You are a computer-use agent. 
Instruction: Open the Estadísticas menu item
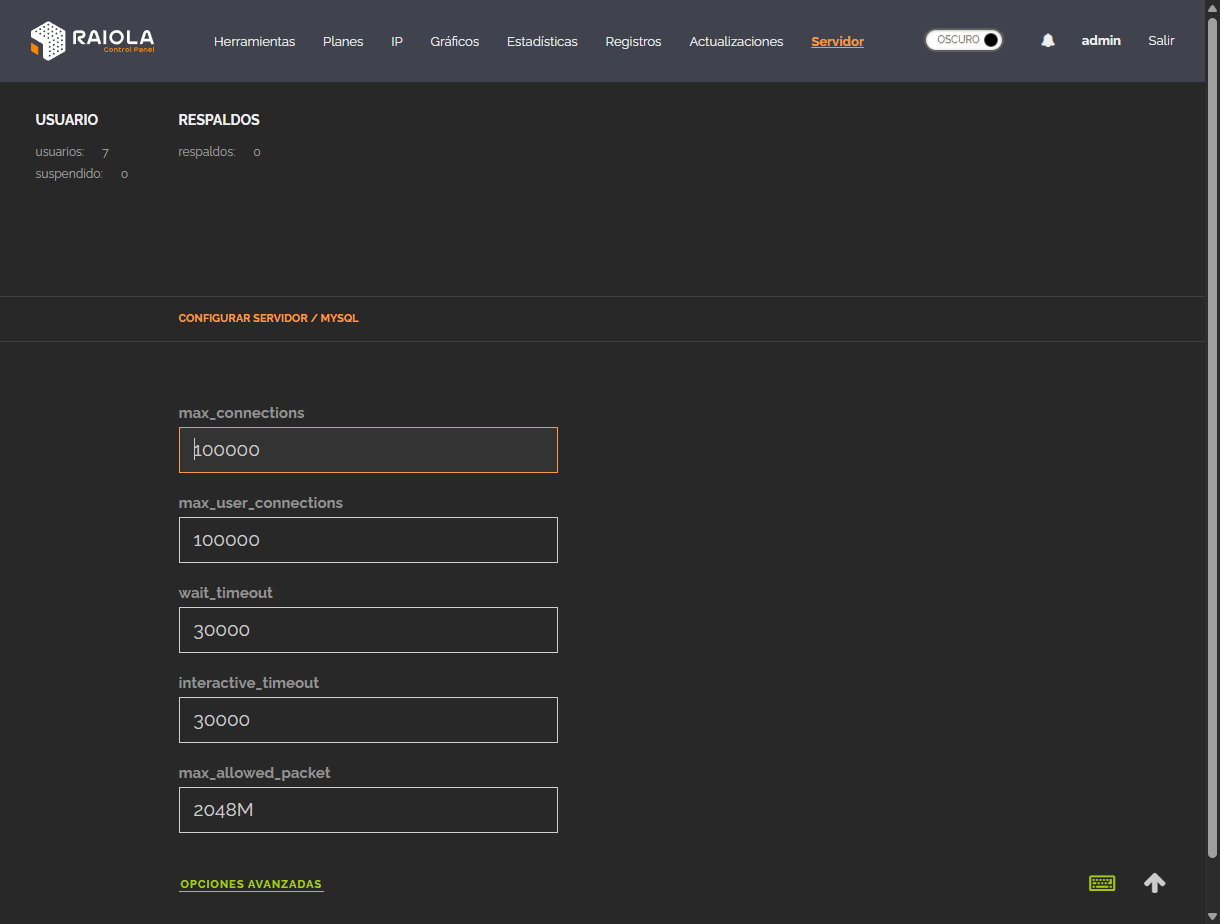click(542, 42)
